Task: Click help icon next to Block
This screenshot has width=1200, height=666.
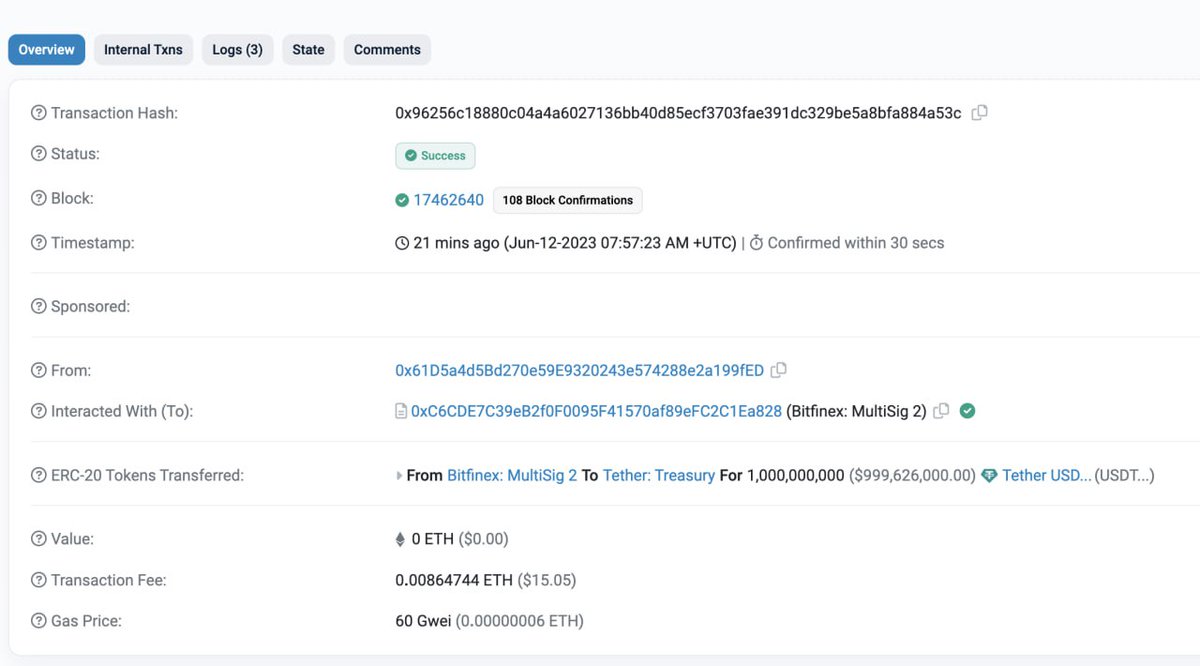Action: 39,198
